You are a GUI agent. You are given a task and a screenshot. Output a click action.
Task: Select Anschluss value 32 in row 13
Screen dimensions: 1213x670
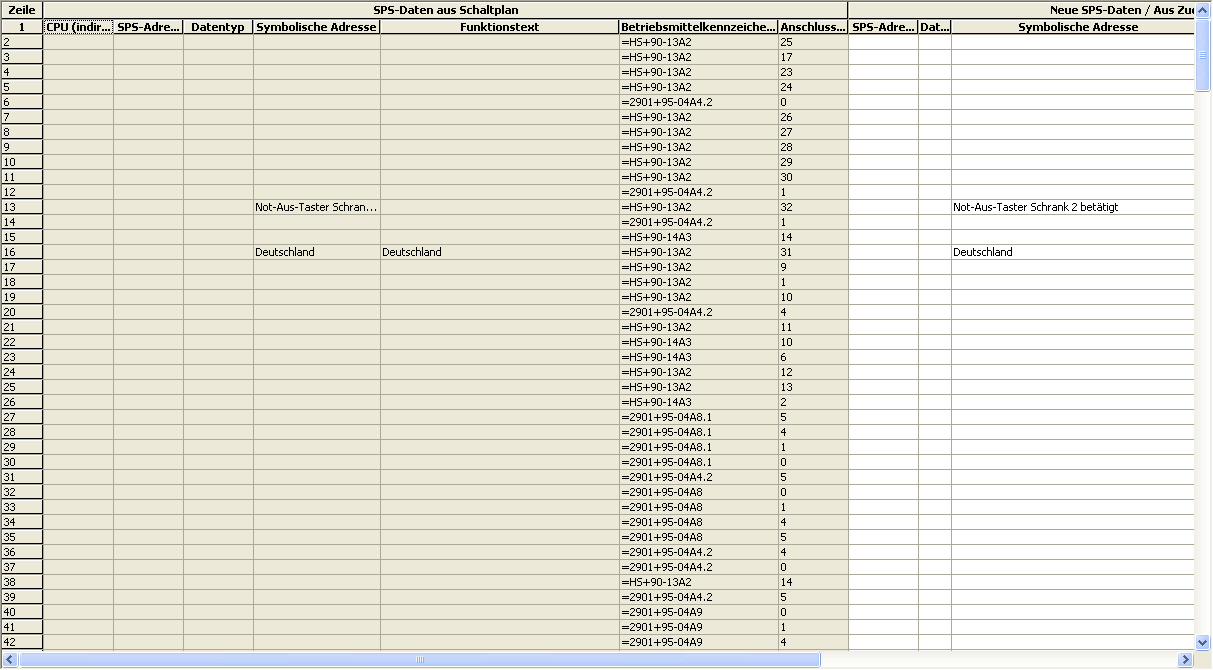click(813, 207)
